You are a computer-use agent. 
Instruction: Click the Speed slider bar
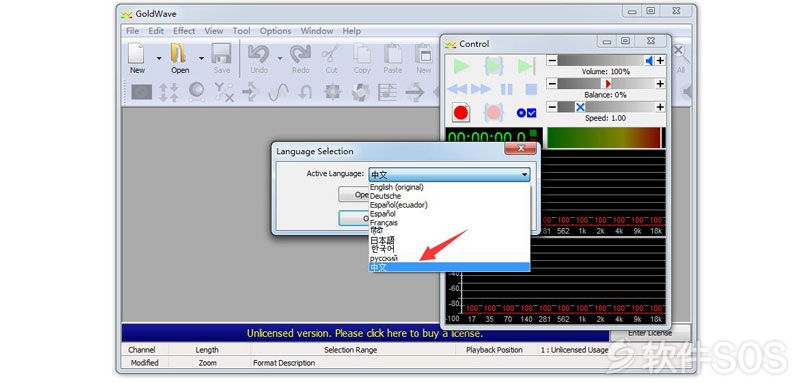click(606, 107)
